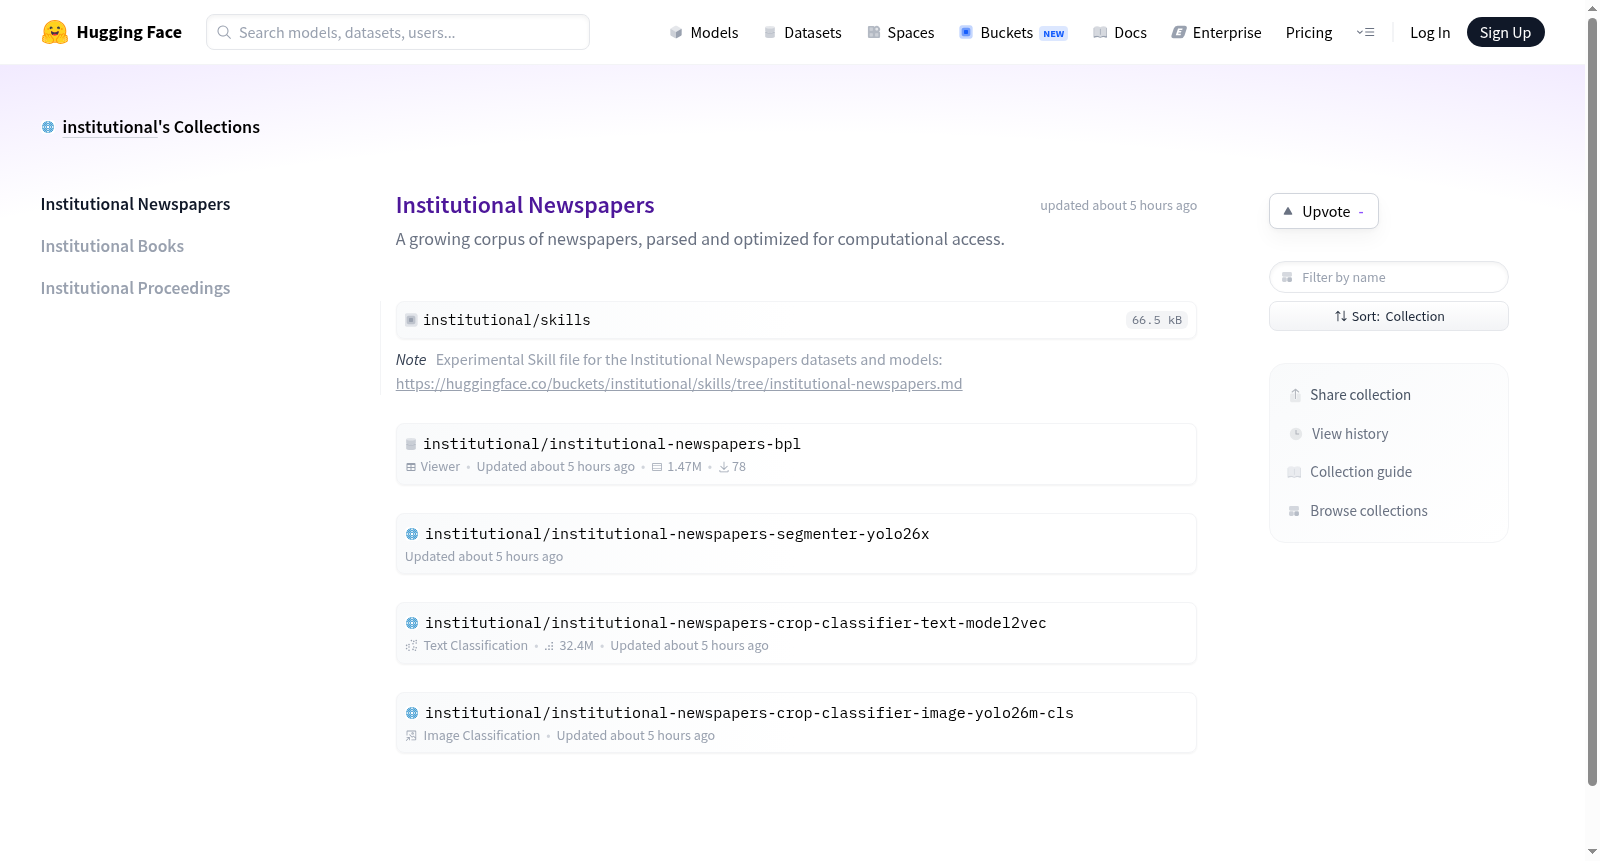Viewport: 1600px width, 861px height.
Task: Click the Text Classification task icon
Action: (411, 646)
